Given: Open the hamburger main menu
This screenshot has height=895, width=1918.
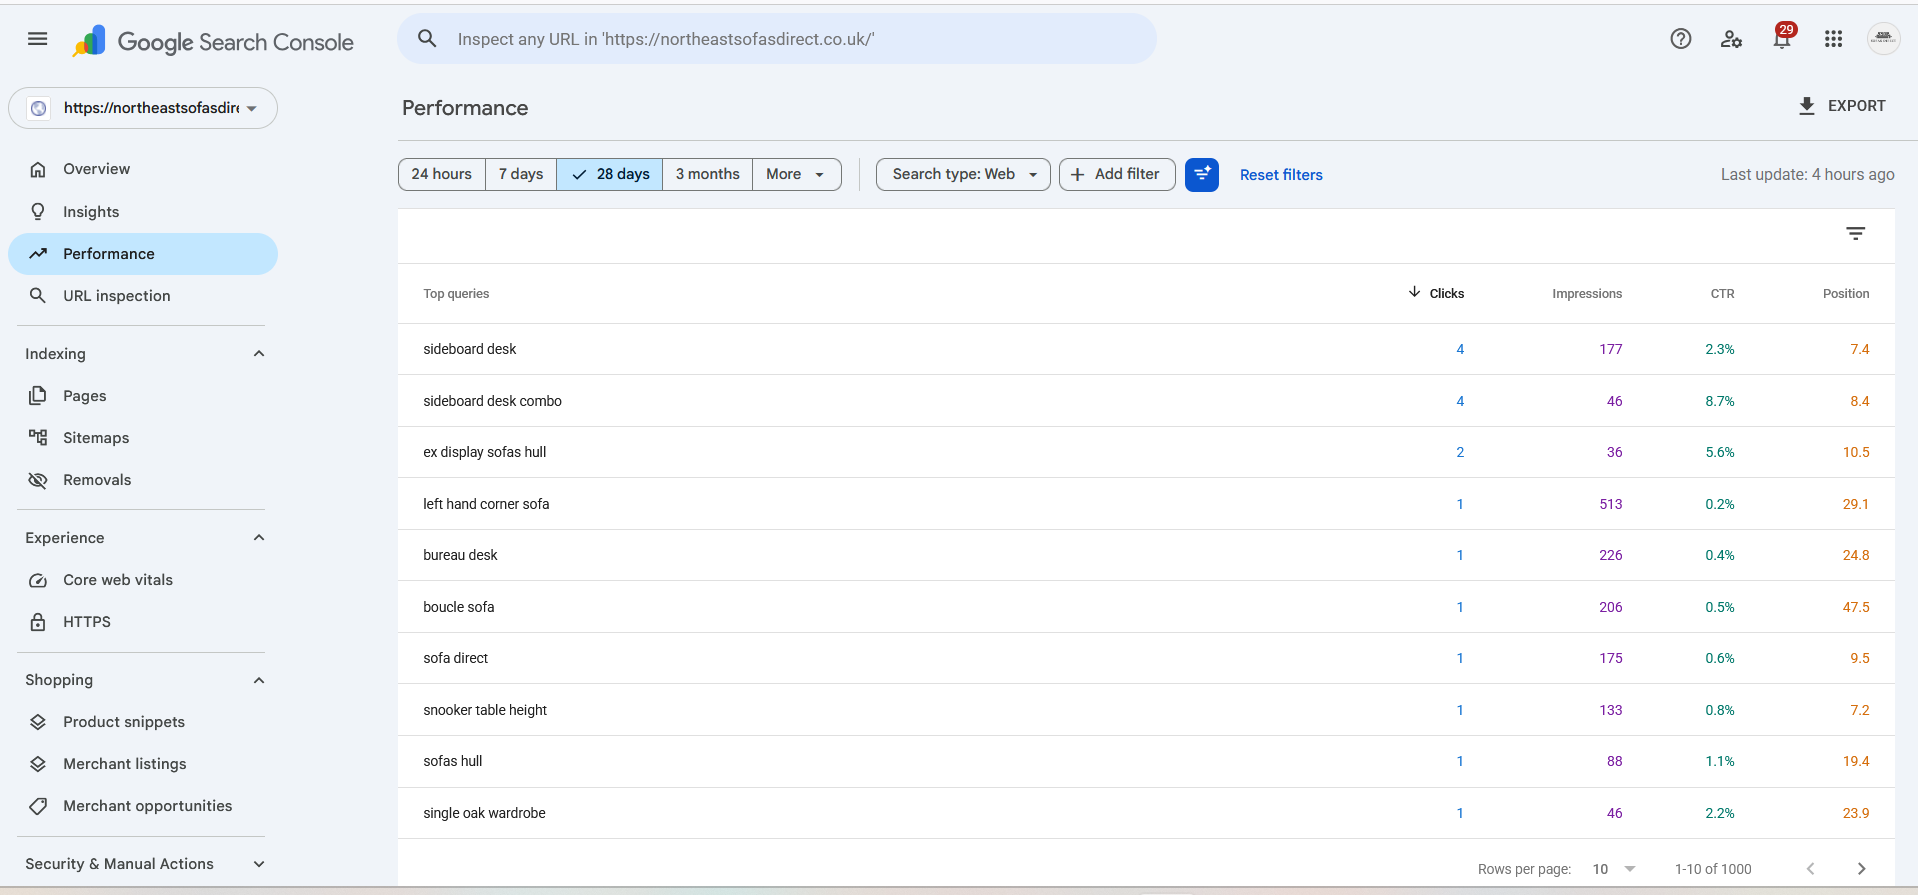Looking at the screenshot, I should coord(37,39).
